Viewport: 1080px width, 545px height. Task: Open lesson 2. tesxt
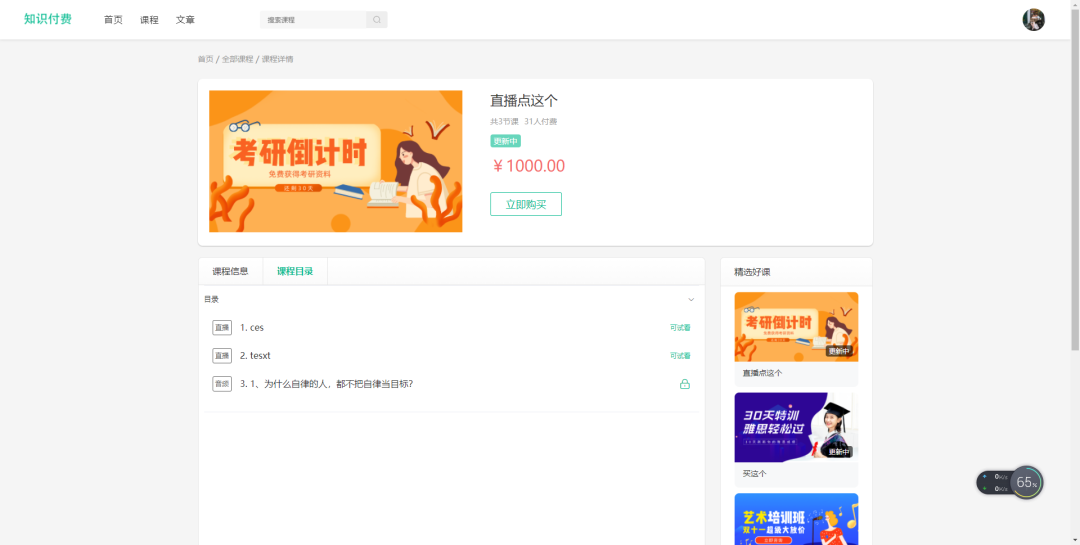[x=256, y=356]
